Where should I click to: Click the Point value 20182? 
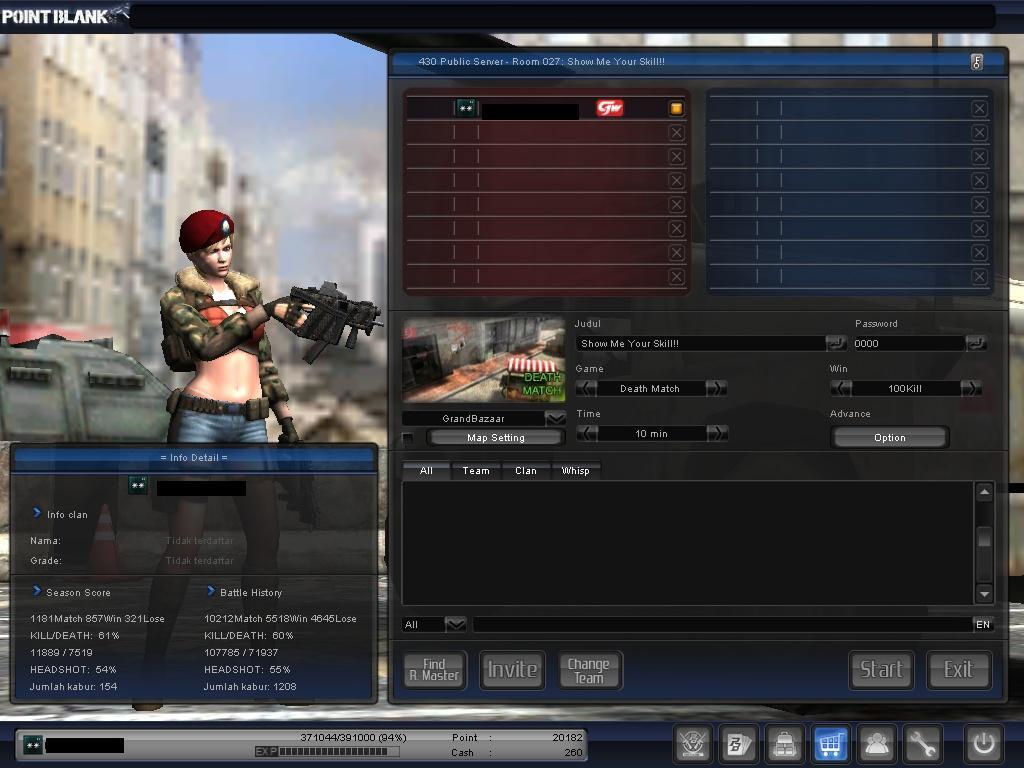click(x=567, y=737)
